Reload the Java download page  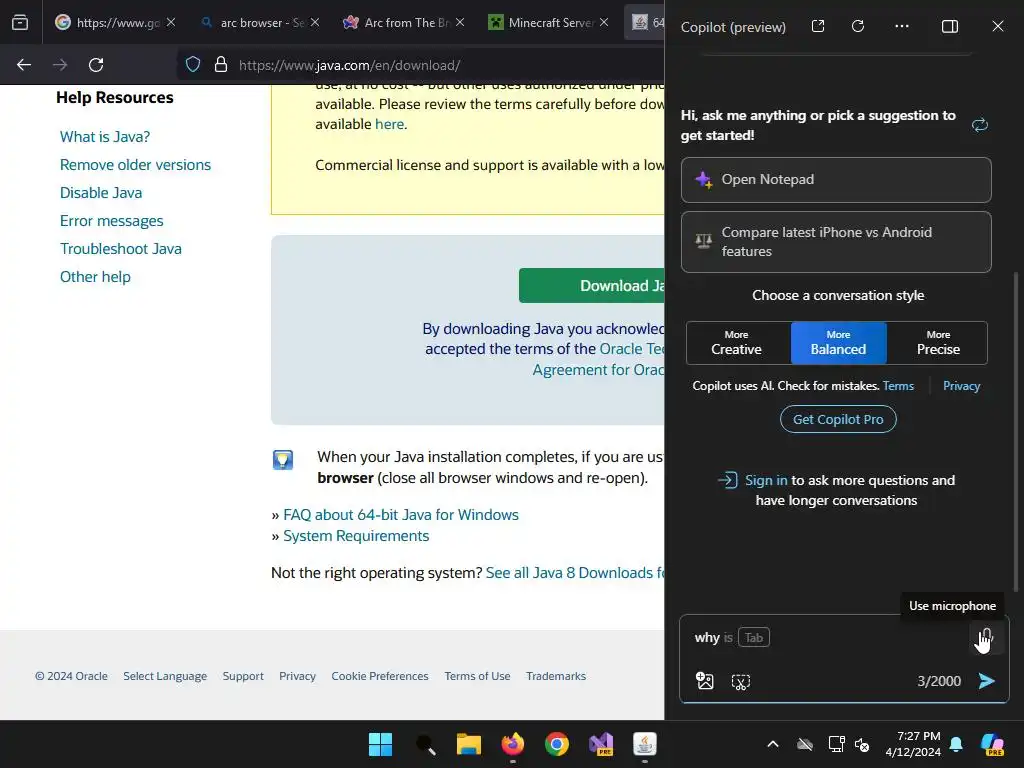pyautogui.click(x=96, y=65)
